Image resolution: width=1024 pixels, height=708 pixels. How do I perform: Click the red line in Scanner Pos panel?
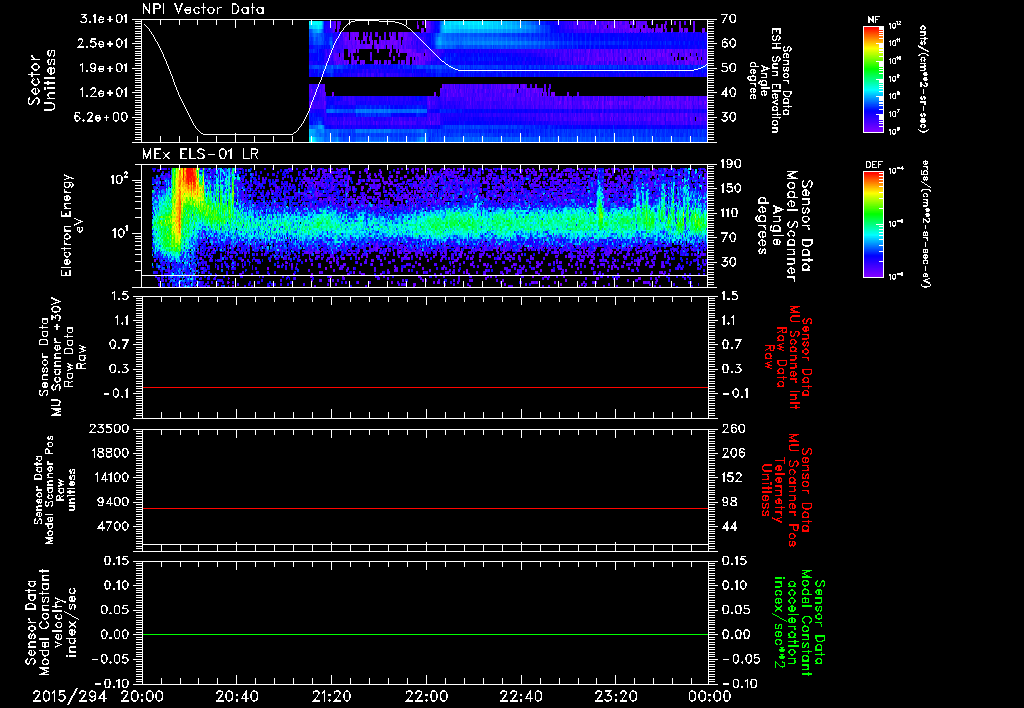425,508
